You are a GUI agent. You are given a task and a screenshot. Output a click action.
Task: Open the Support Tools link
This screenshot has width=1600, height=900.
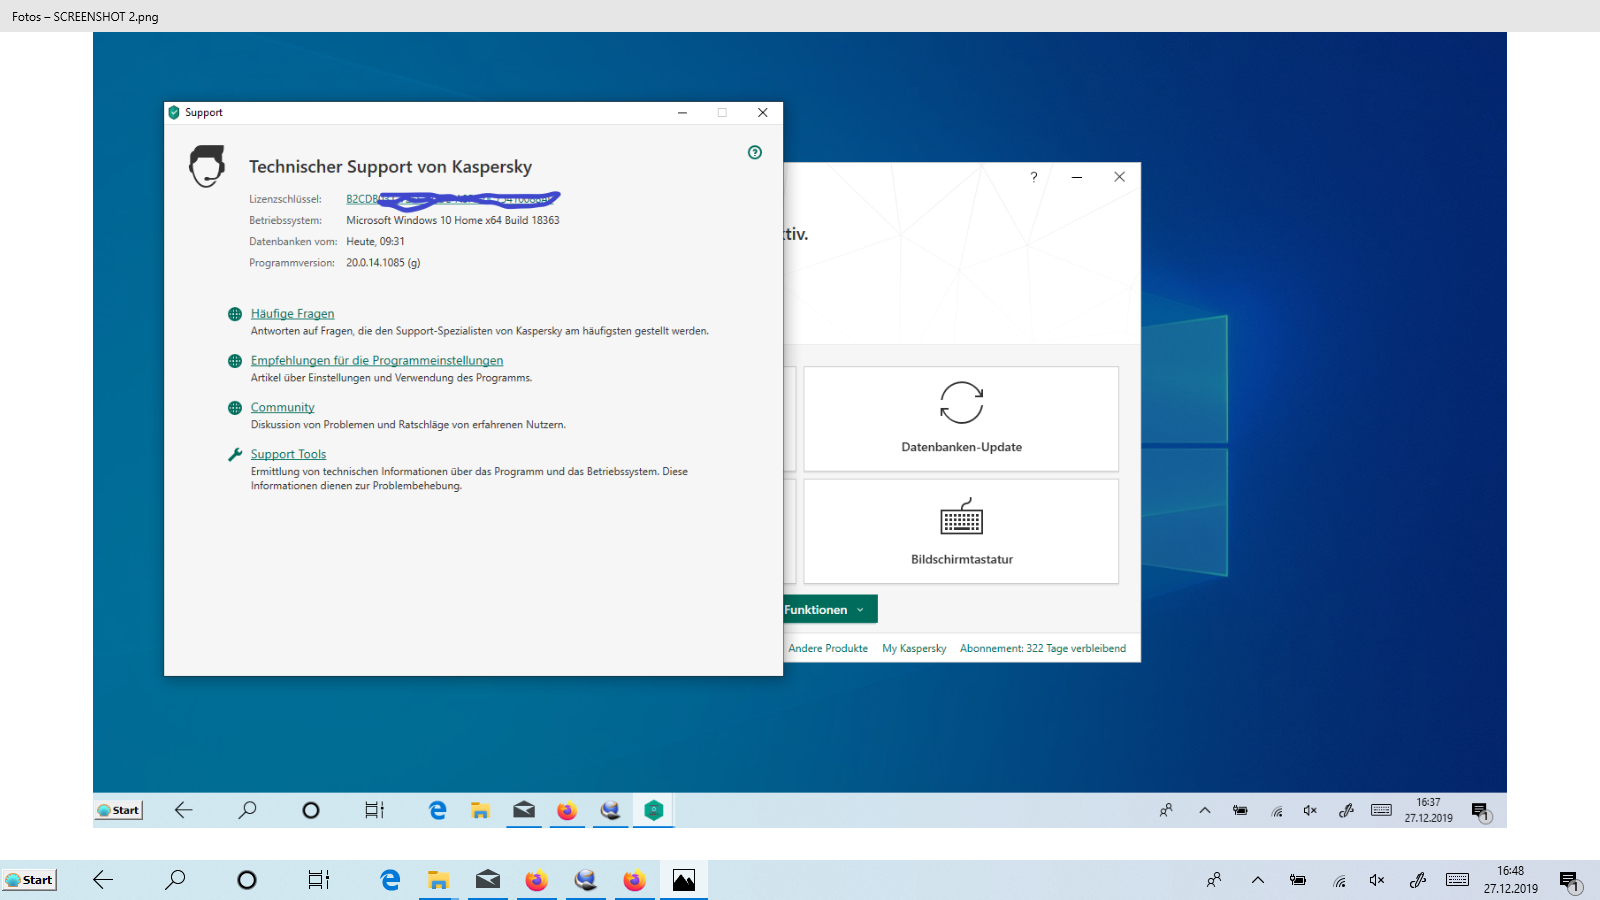[288, 454]
